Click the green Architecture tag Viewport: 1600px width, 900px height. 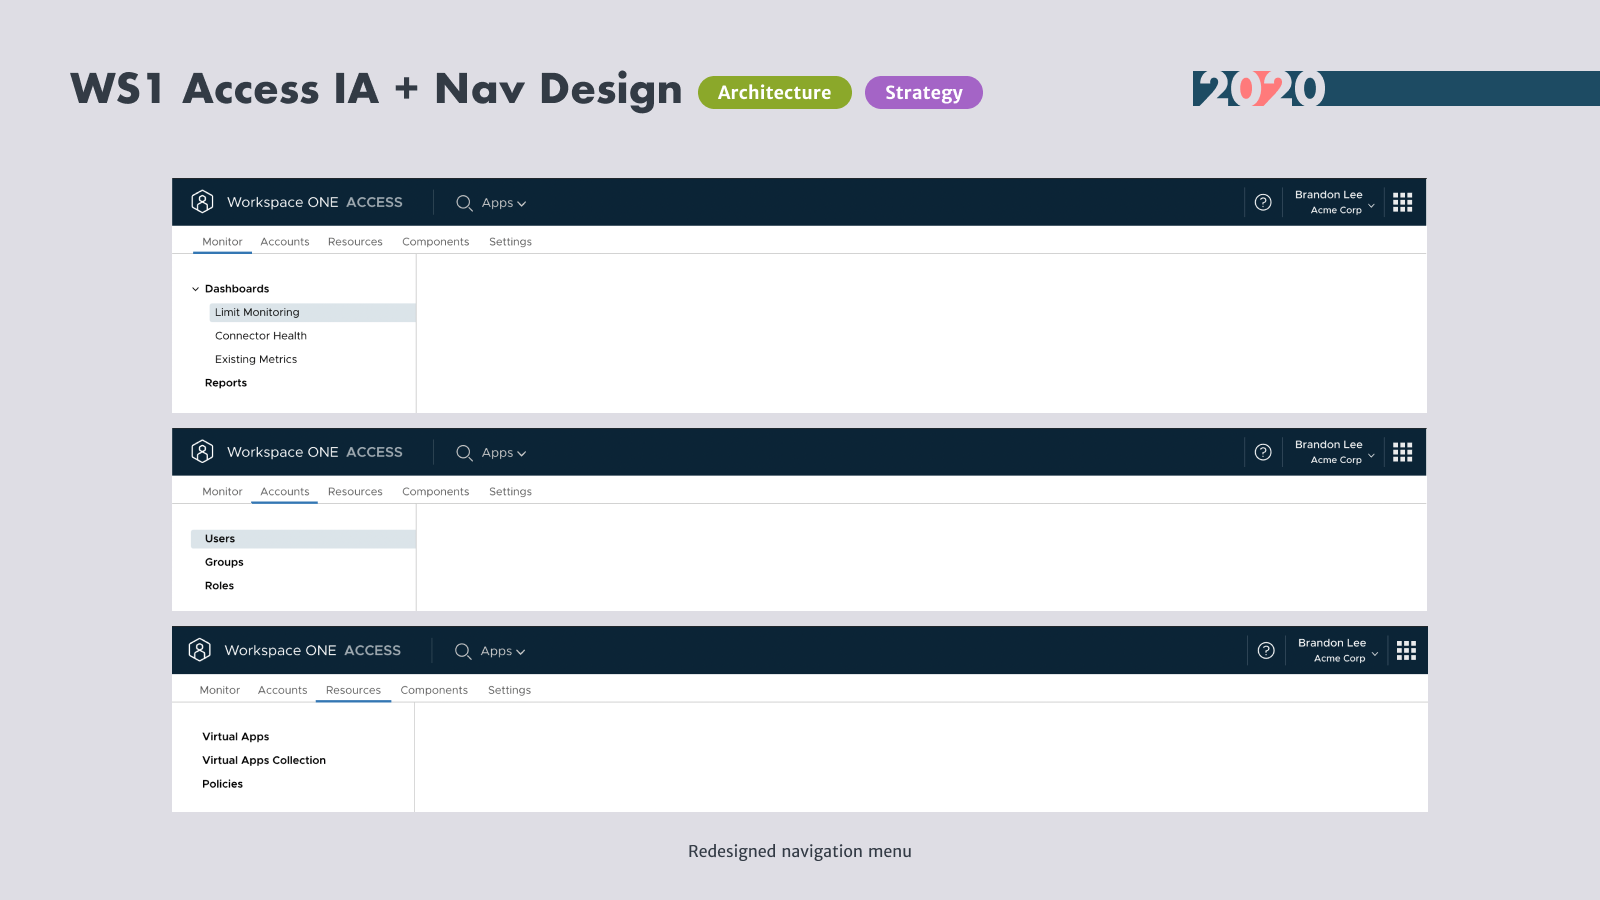coord(774,93)
